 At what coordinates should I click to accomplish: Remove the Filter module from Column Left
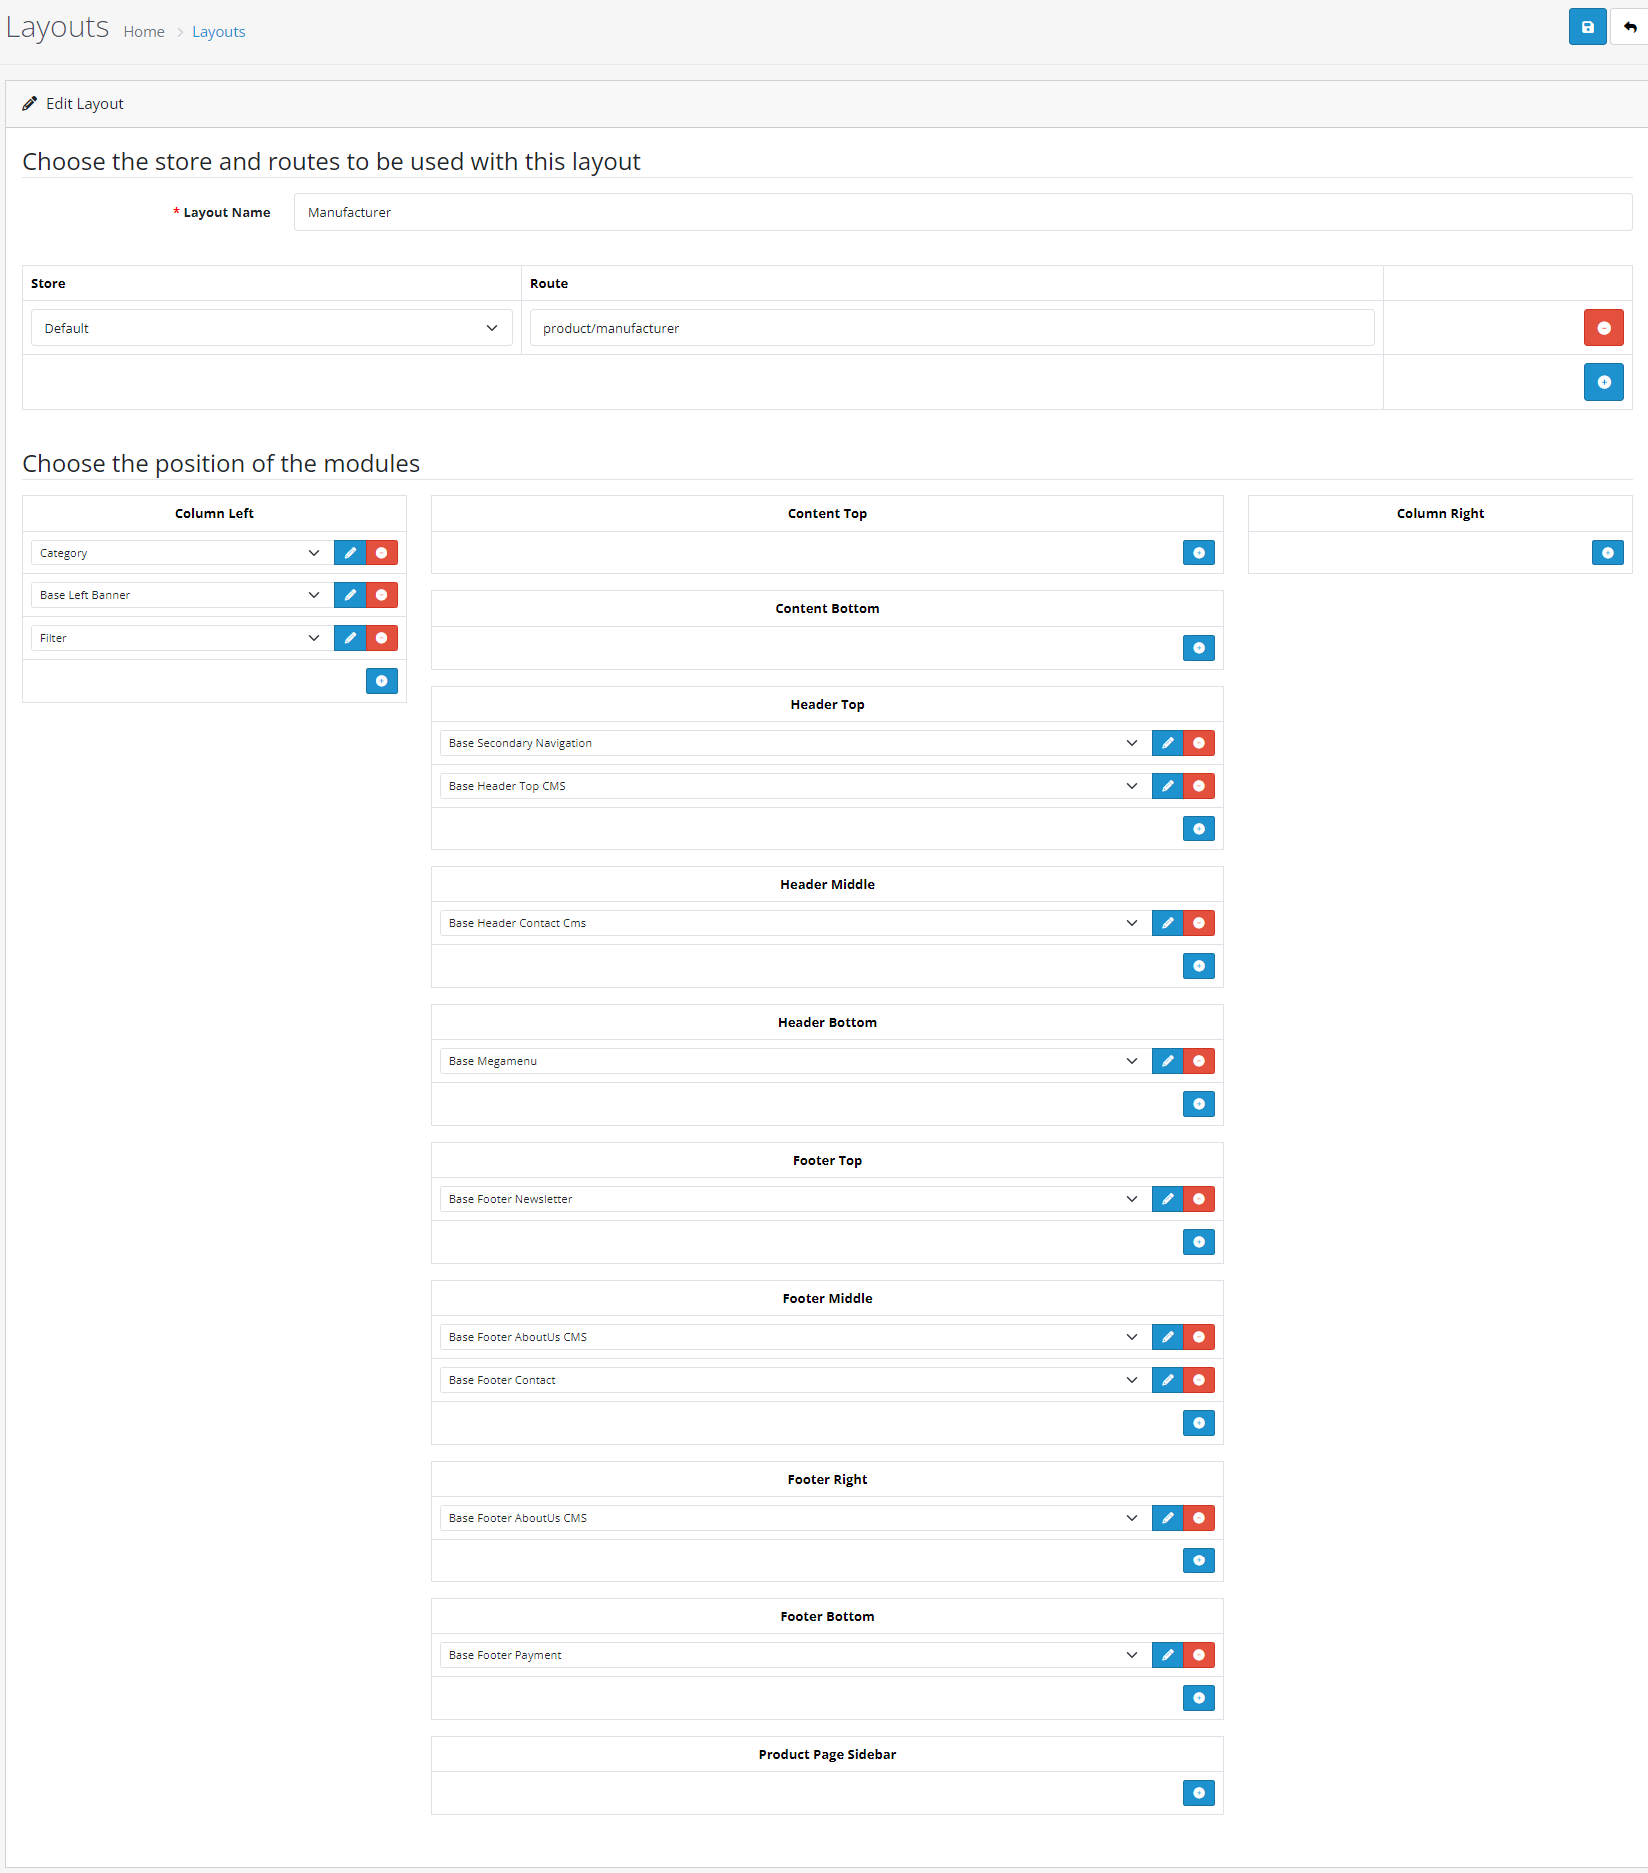click(382, 638)
